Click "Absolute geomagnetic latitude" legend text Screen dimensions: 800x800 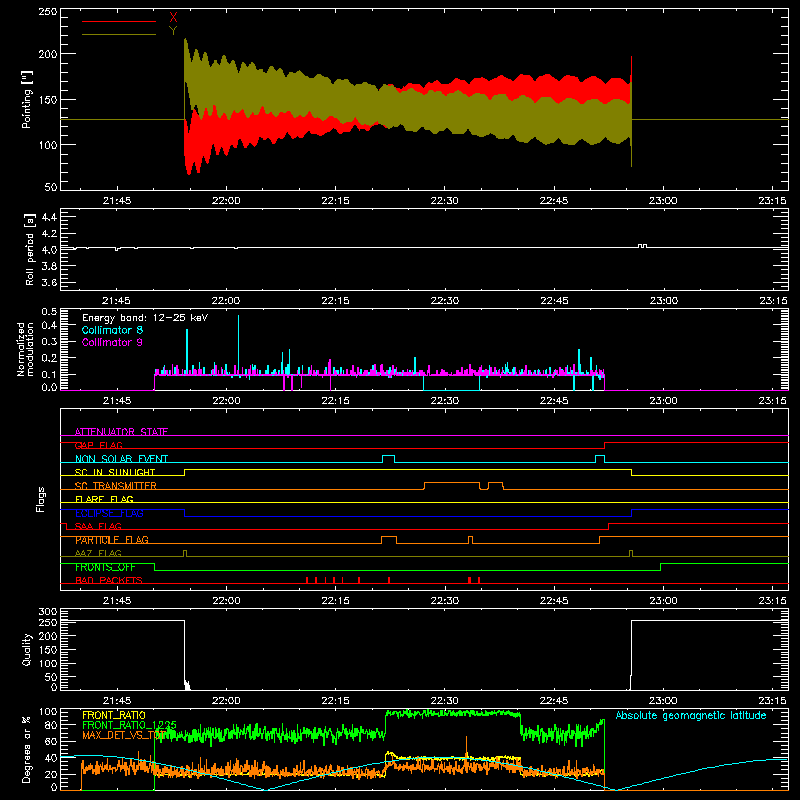(x=691, y=715)
